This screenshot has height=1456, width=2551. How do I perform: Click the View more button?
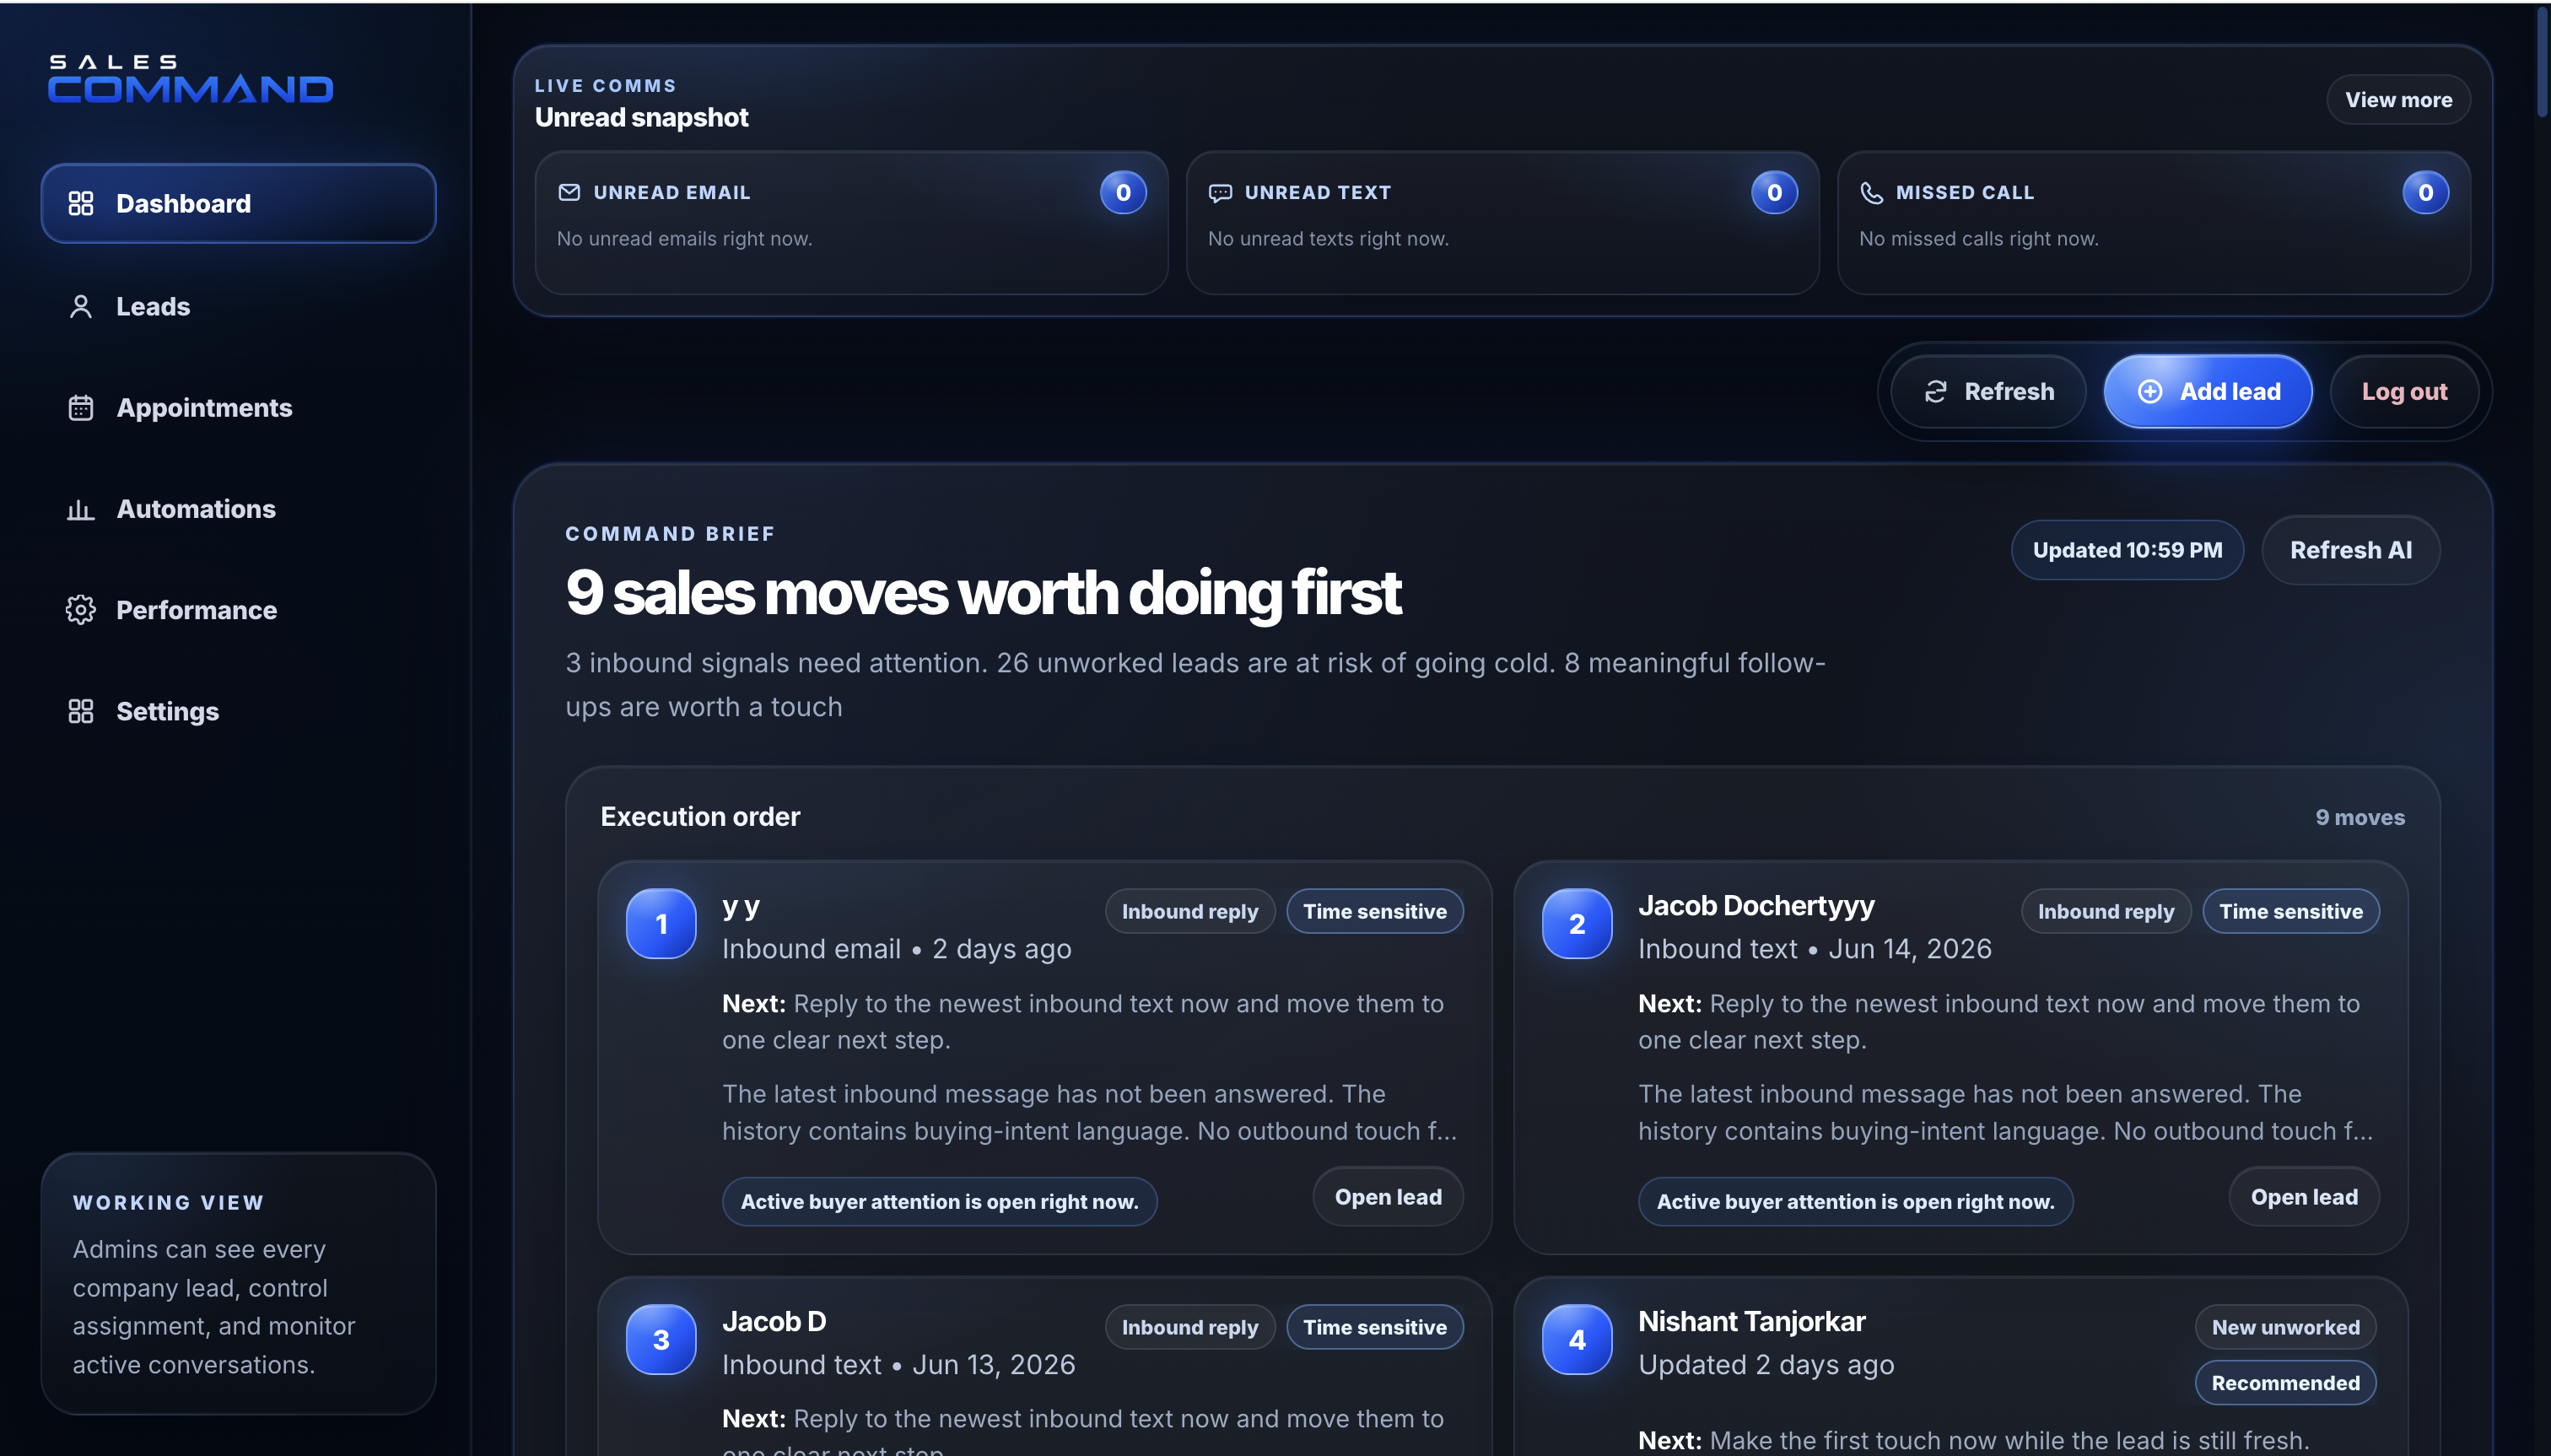pyautogui.click(x=2398, y=100)
